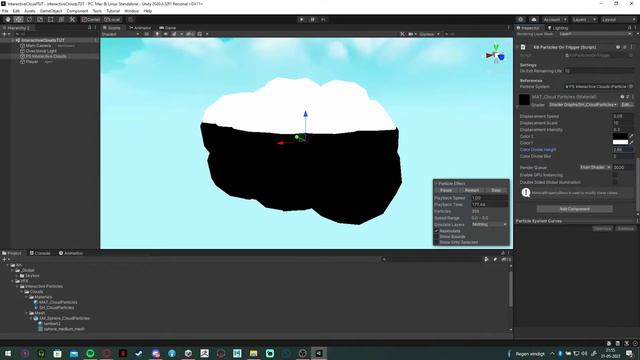This screenshot has height=360, width=640.
Task: Click the Color 2 eyedropper icon
Action: click(x=631, y=136)
